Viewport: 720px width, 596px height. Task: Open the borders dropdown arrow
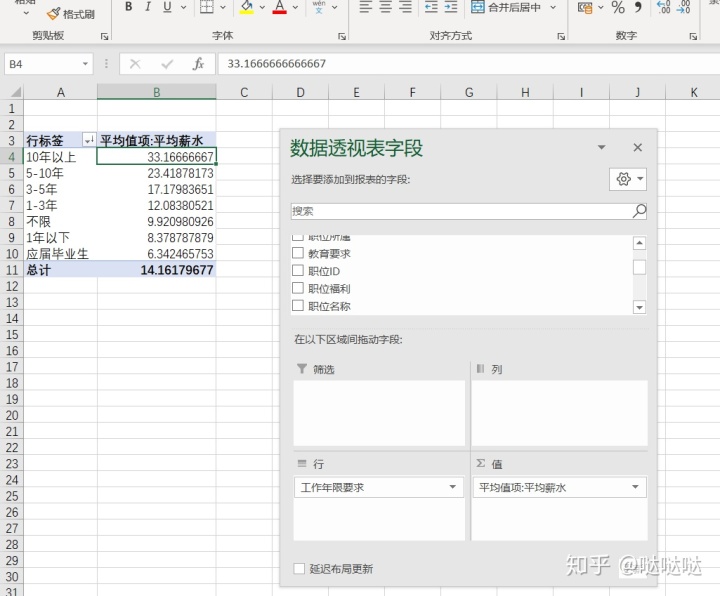click(223, 7)
